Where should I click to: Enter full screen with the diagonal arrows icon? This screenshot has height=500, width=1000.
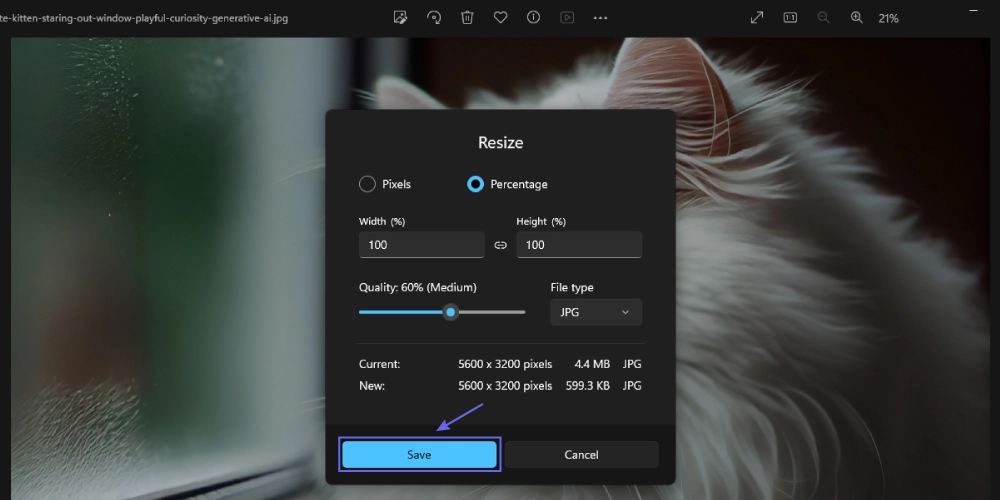757,17
